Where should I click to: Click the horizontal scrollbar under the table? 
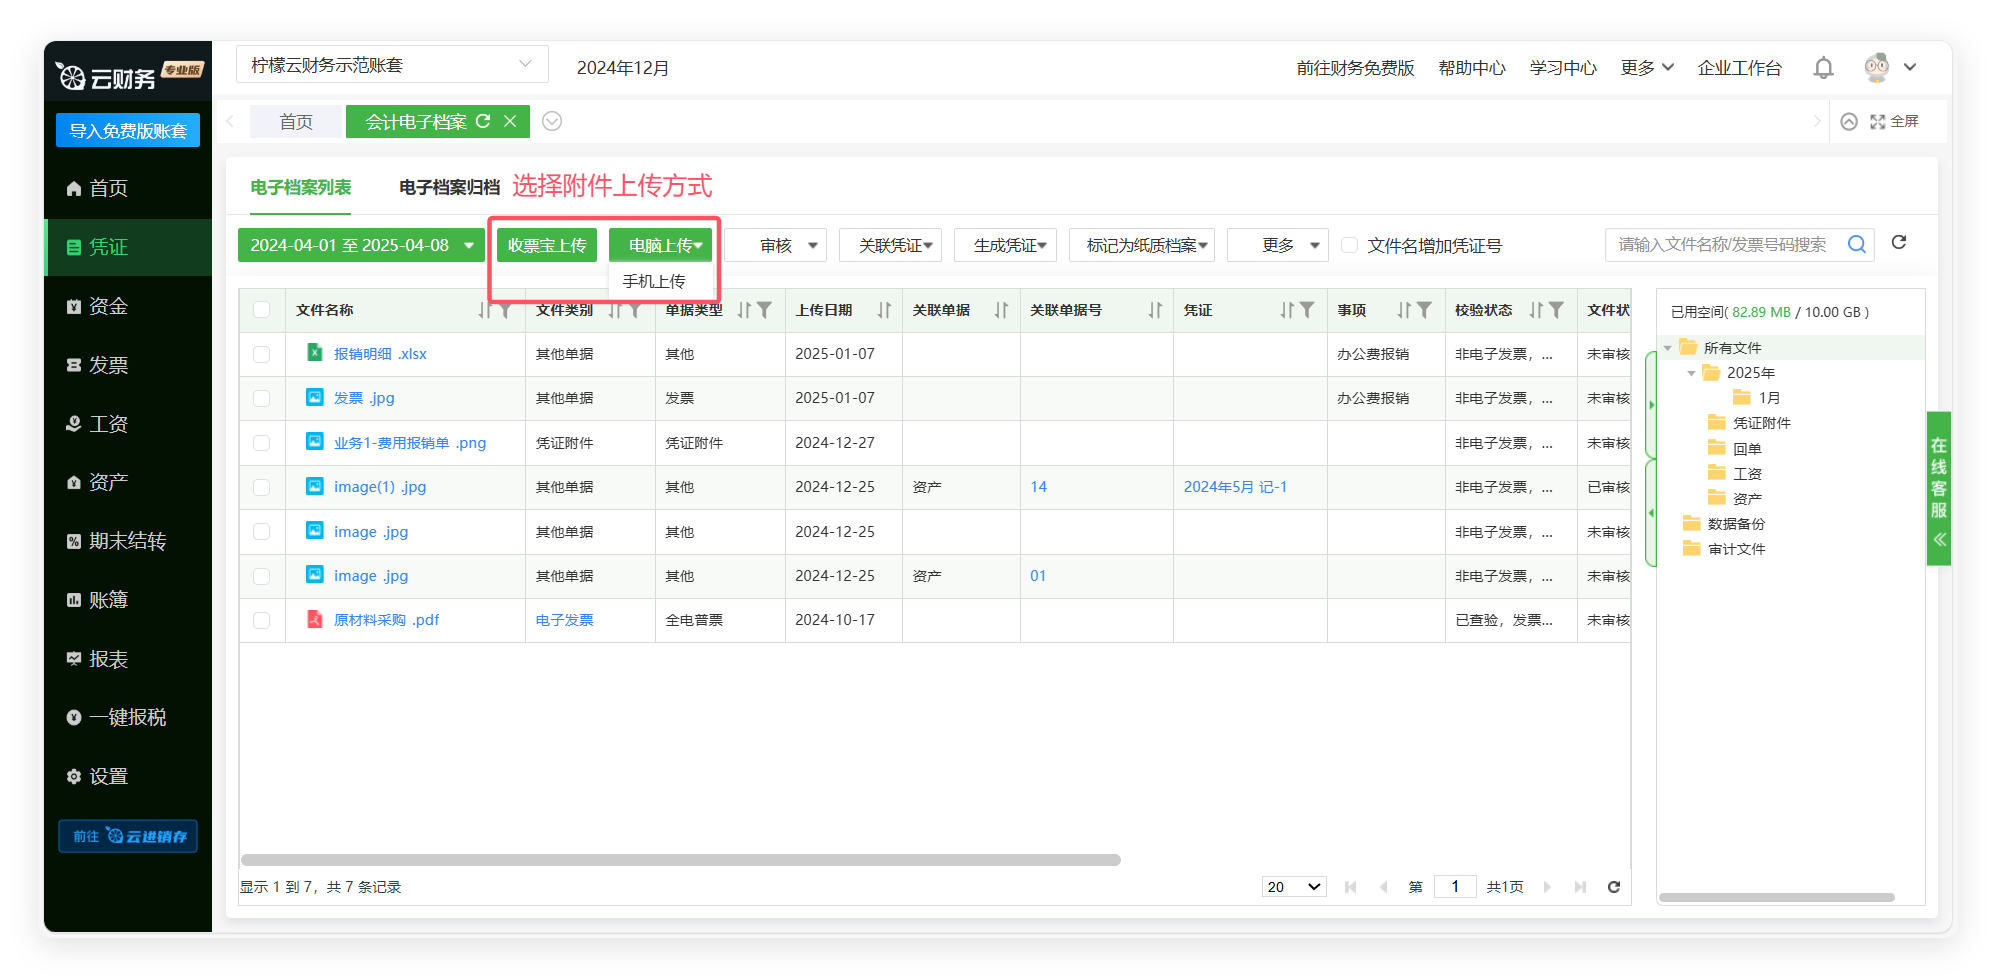click(x=680, y=860)
